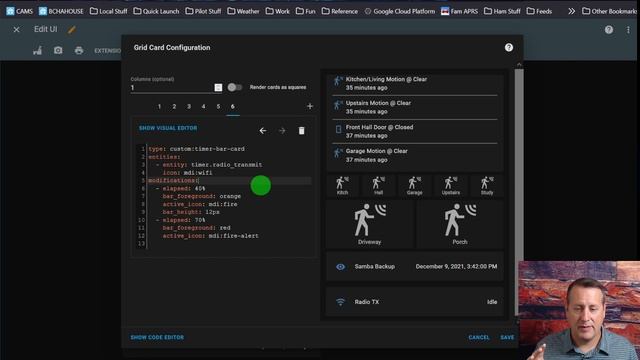Click Garage Motion @ Clear entry
This screenshot has width=640, height=360.
pos(415,155)
